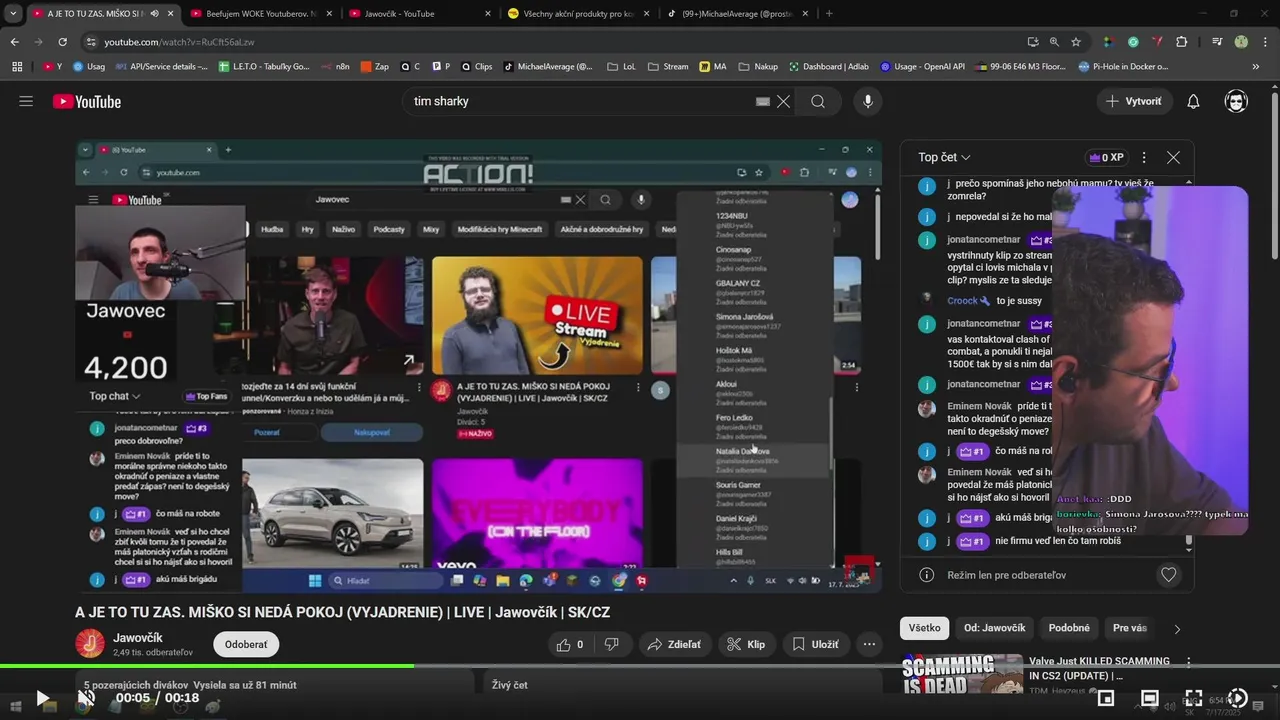The width and height of the screenshot is (1280, 720).
Task: Open the Dashboard | Adlab bookmark
Action: point(829,67)
